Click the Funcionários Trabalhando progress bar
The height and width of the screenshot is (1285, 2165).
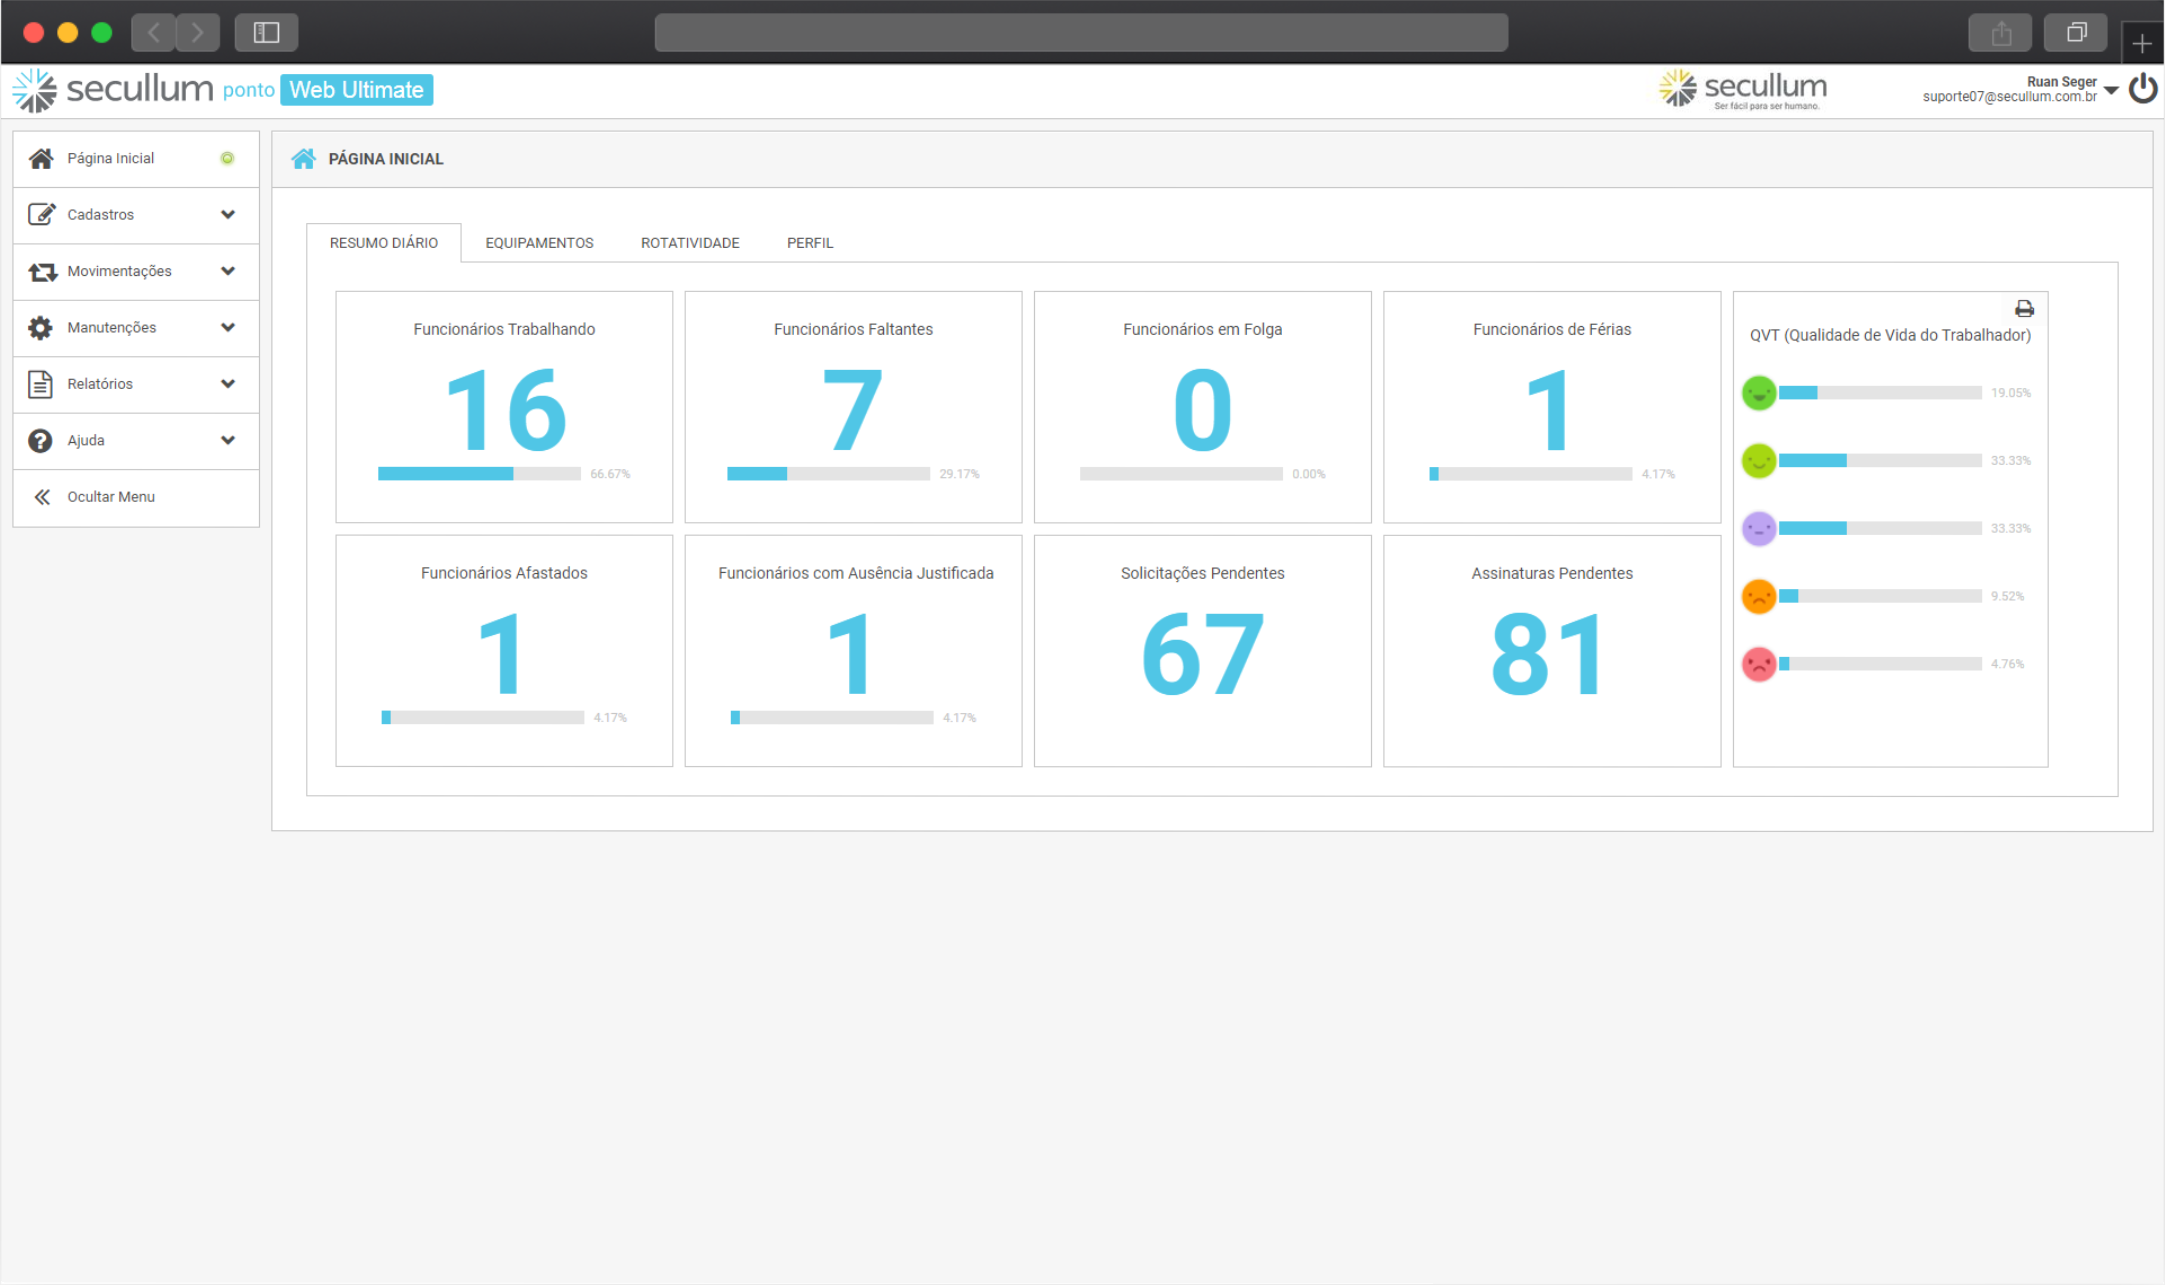point(479,473)
